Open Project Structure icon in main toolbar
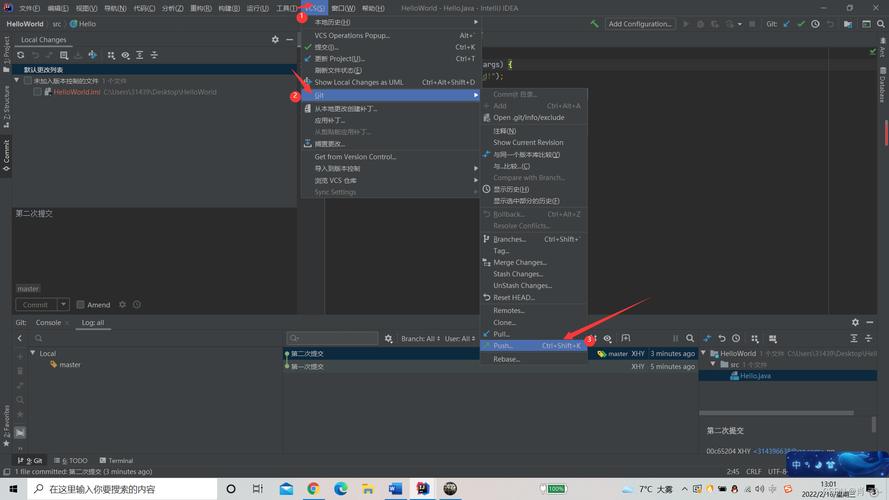This screenshot has height=500, width=889. pos(848,24)
